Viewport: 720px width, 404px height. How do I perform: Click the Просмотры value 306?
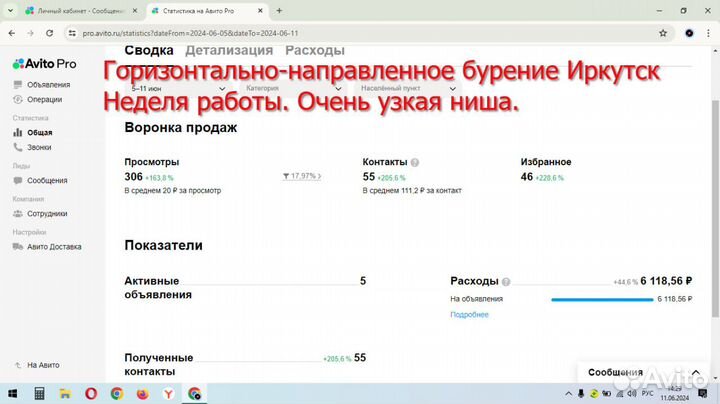(x=133, y=177)
